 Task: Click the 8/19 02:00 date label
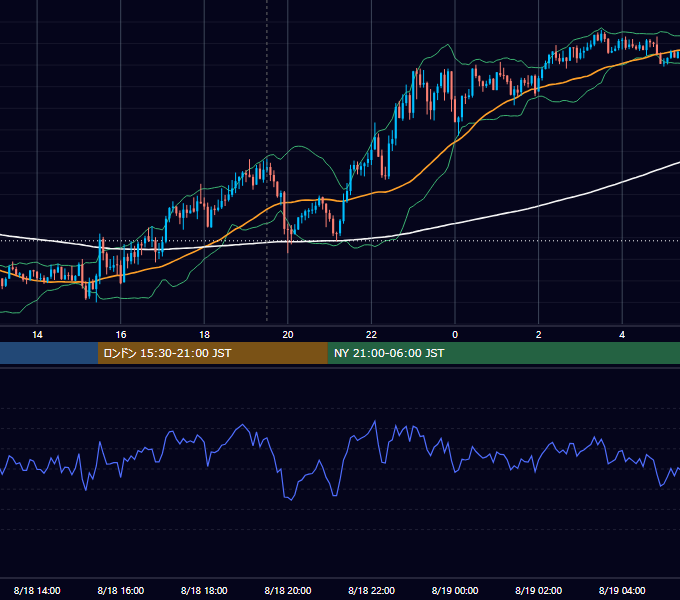538,590
